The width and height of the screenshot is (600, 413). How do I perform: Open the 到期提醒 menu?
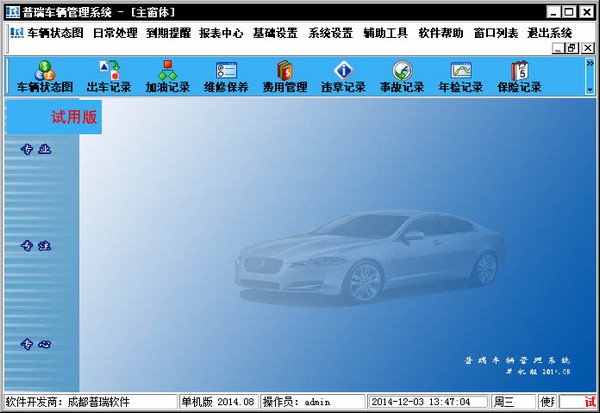point(167,33)
